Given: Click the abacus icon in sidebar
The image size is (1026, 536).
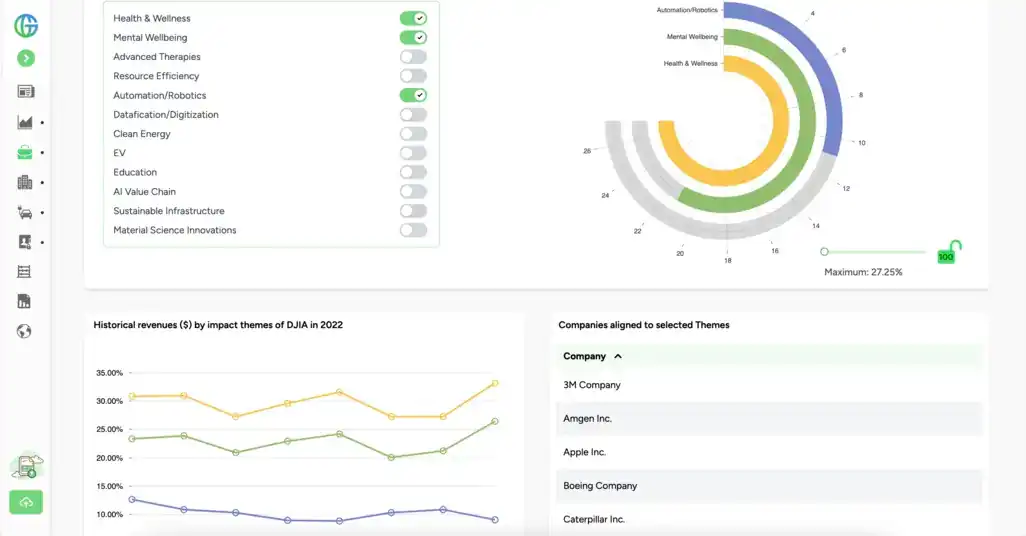Looking at the screenshot, I should [x=25, y=272].
